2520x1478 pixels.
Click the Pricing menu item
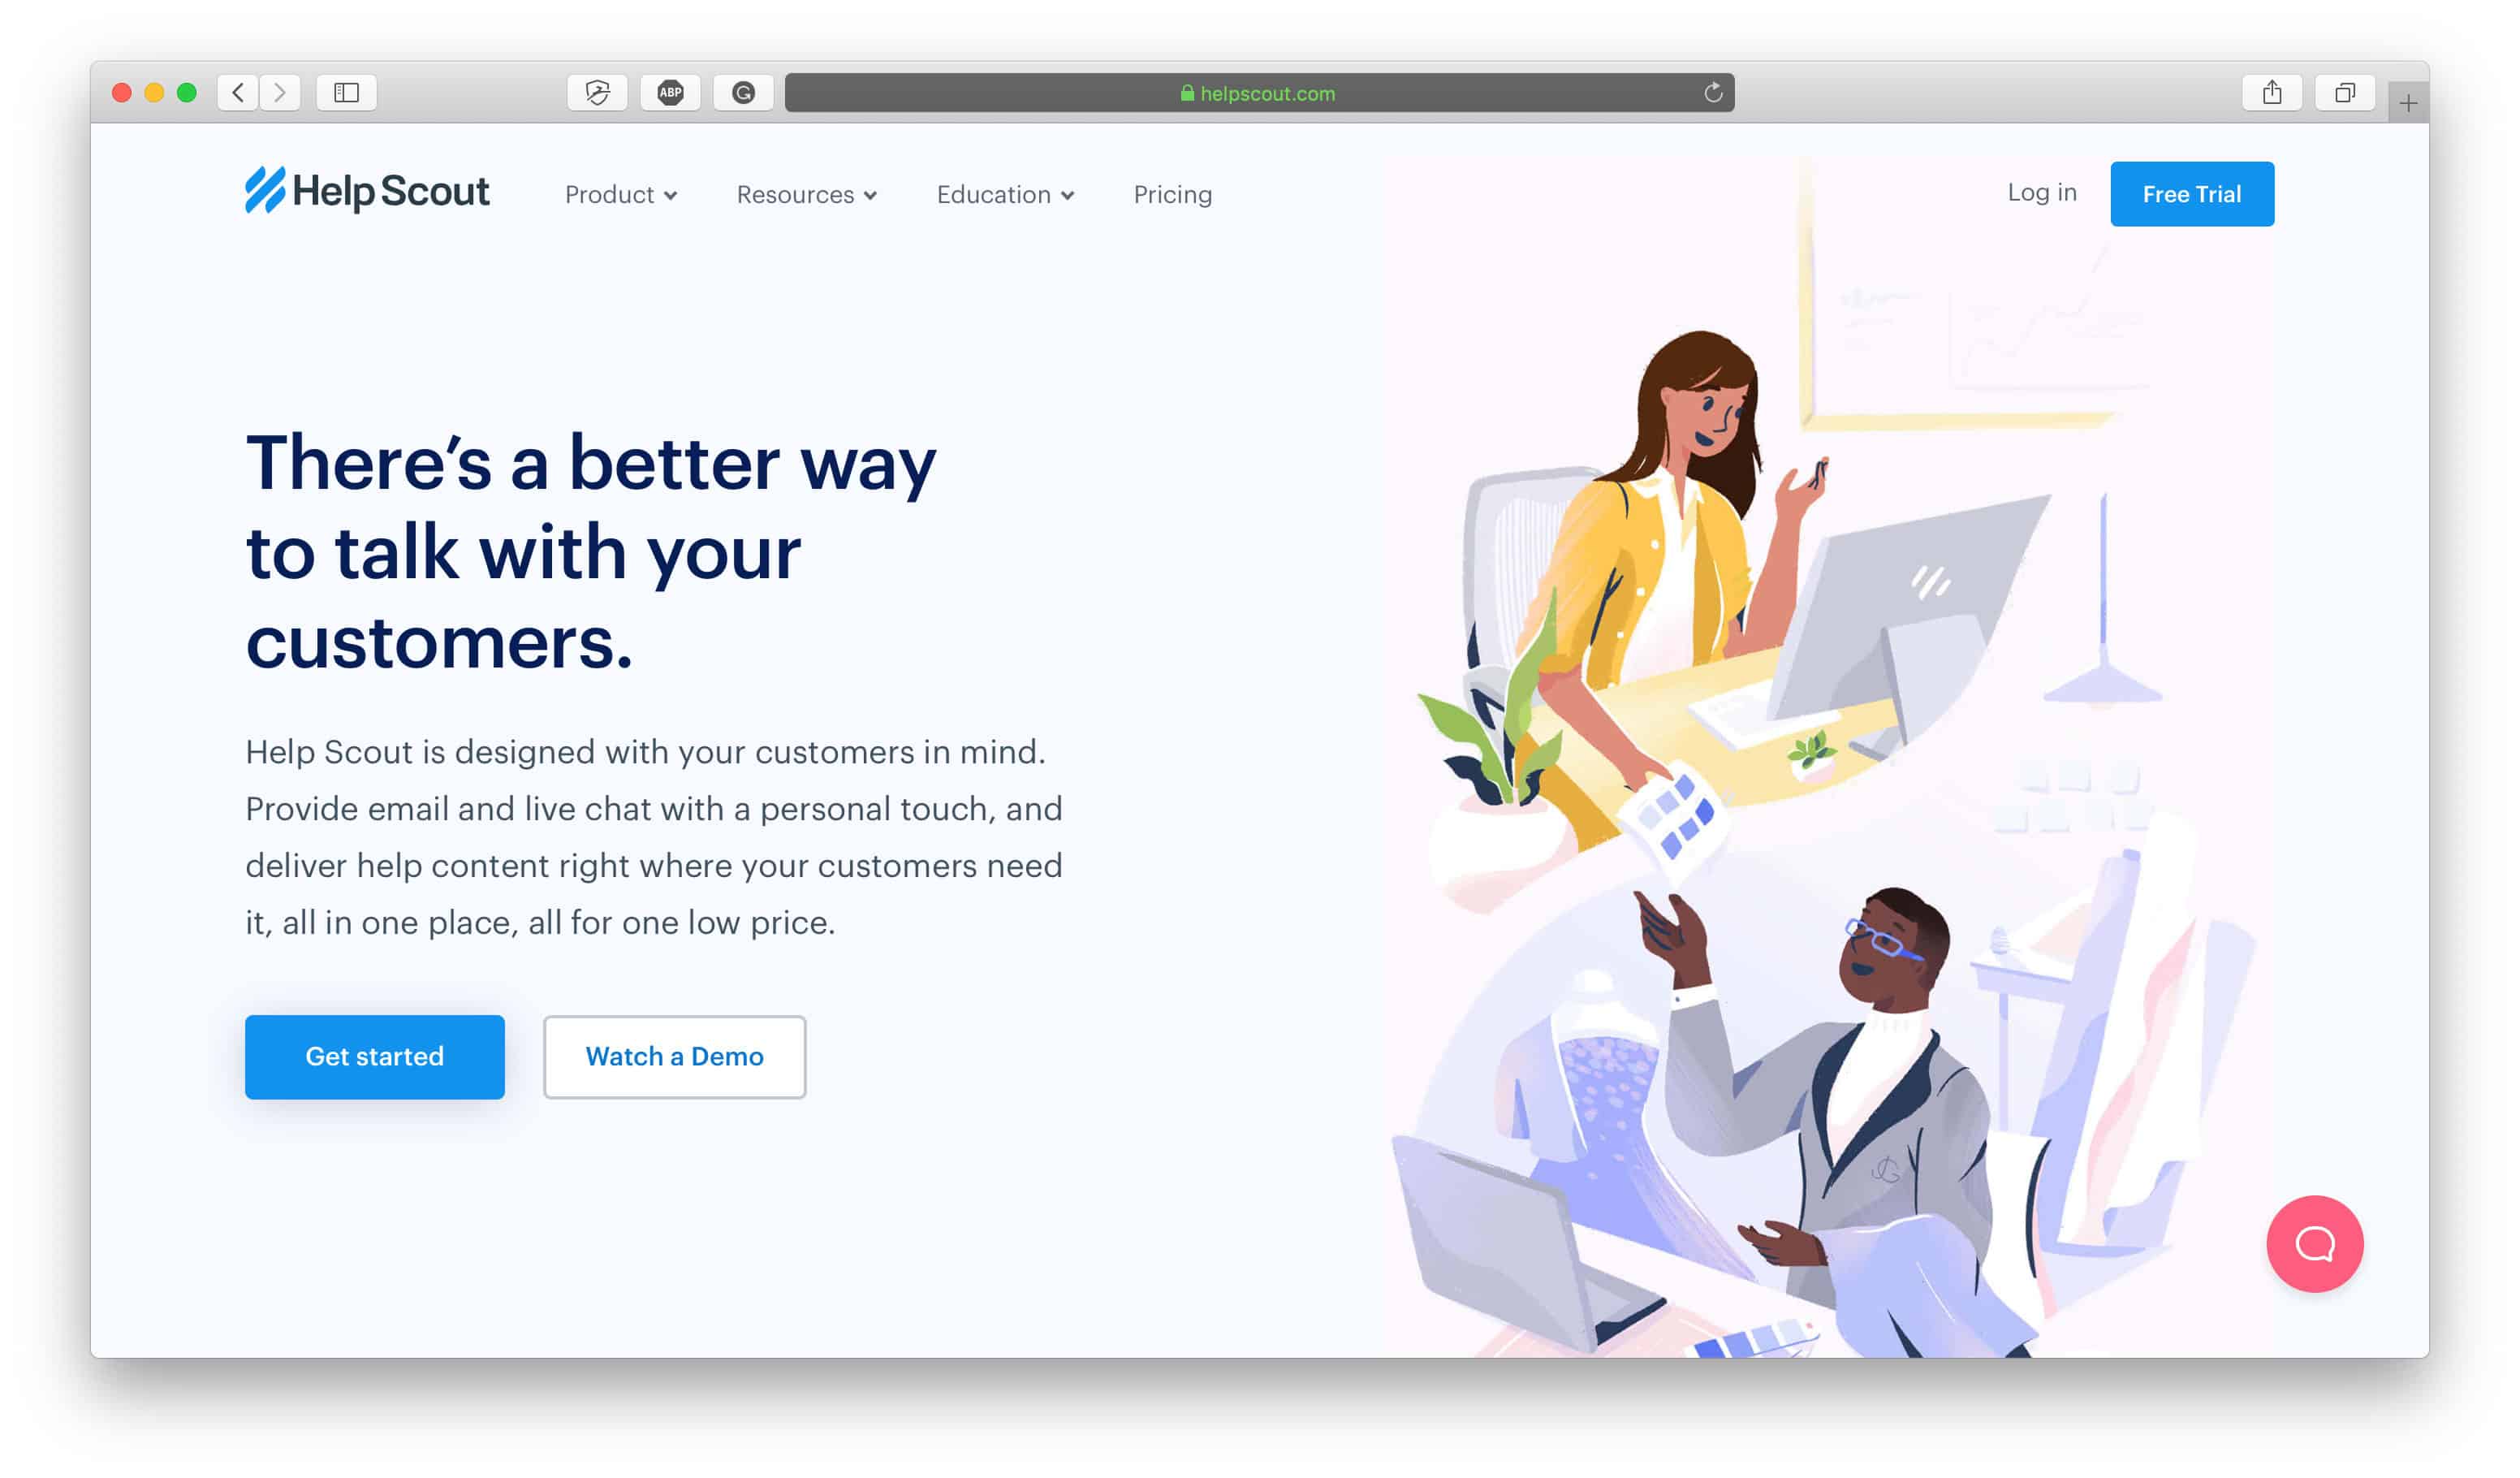pyautogui.click(x=1173, y=193)
